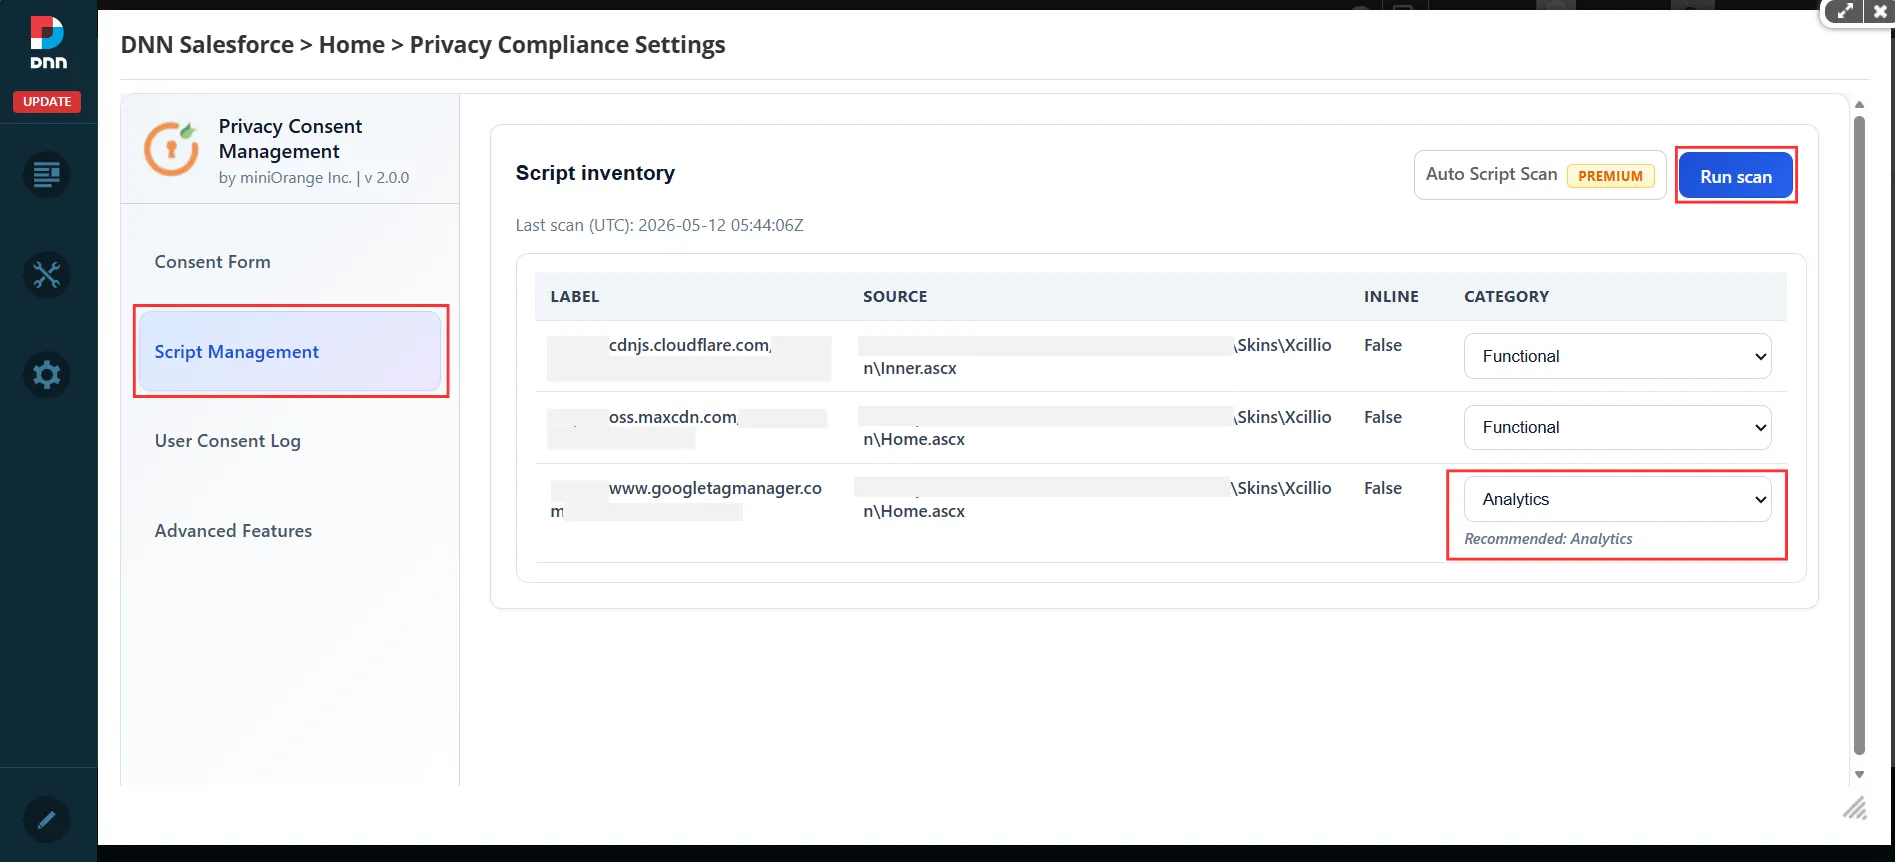
Task: Open the Content menu icon in sidebar
Action: click(46, 175)
